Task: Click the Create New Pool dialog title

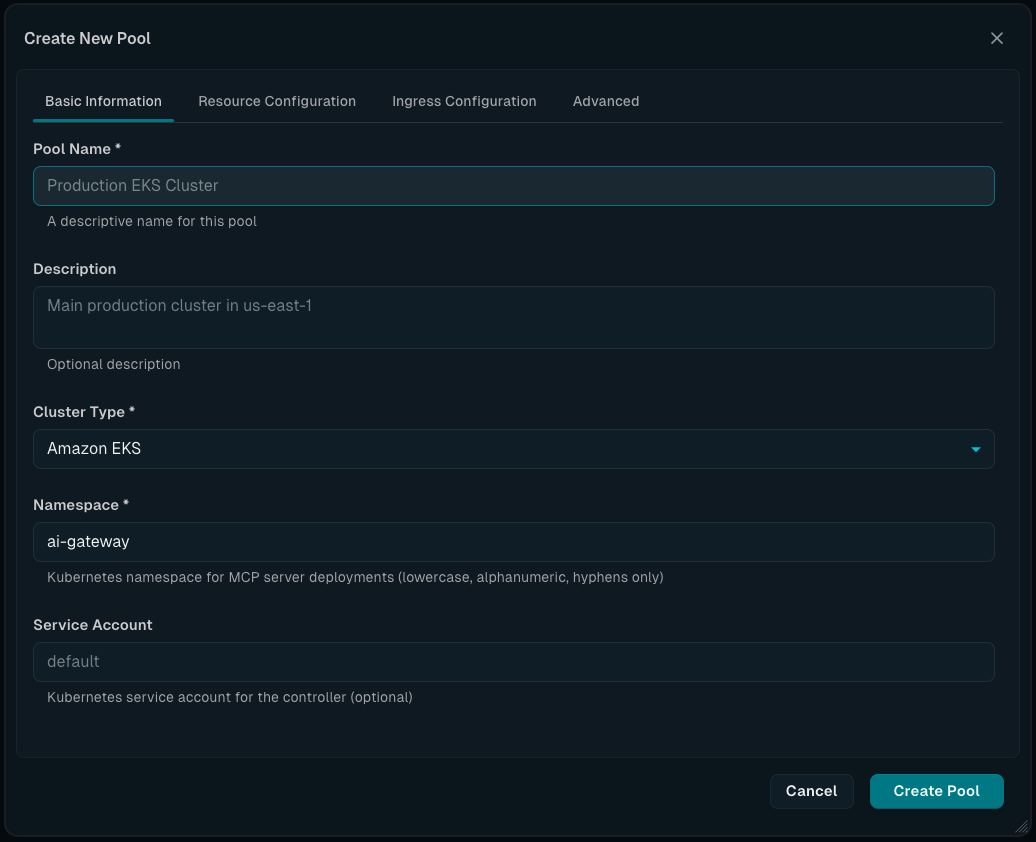Action: click(88, 38)
